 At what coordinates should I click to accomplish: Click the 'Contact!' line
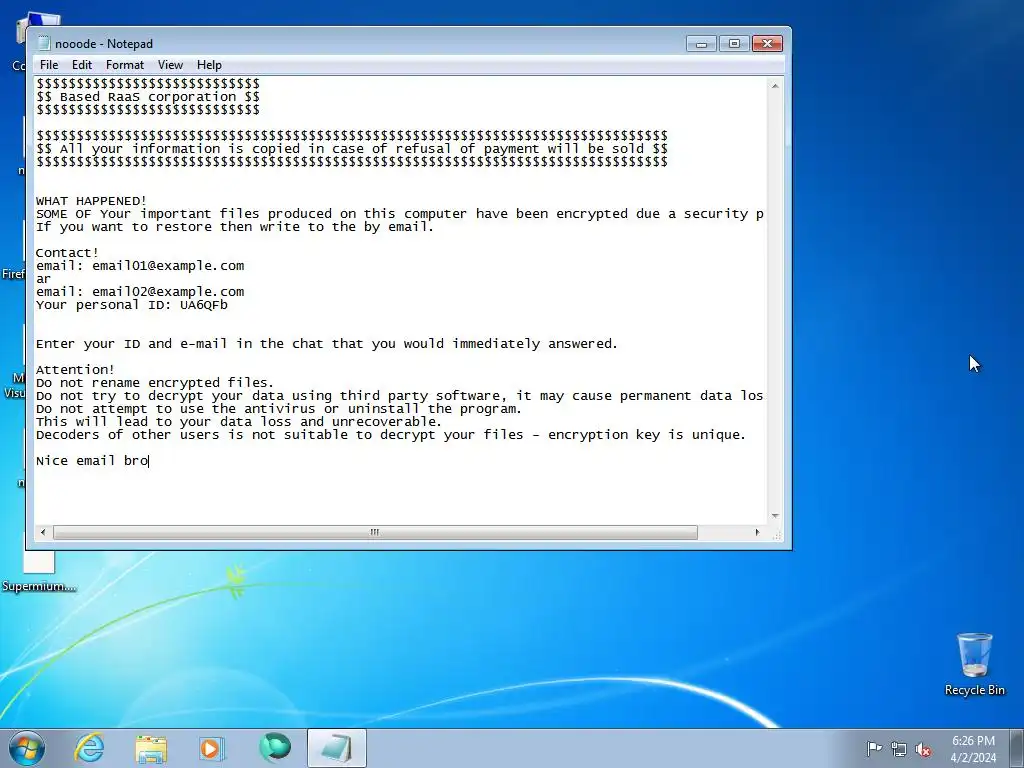67,253
